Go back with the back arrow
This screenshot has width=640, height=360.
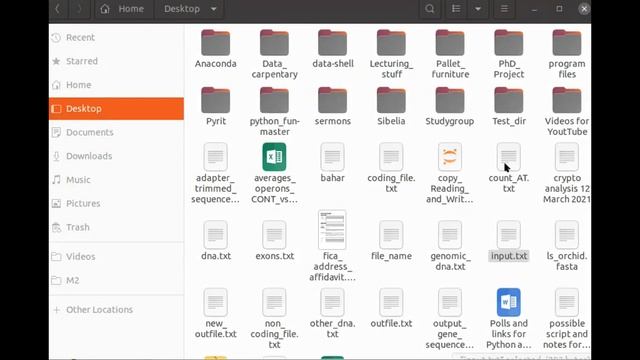[x=58, y=9]
